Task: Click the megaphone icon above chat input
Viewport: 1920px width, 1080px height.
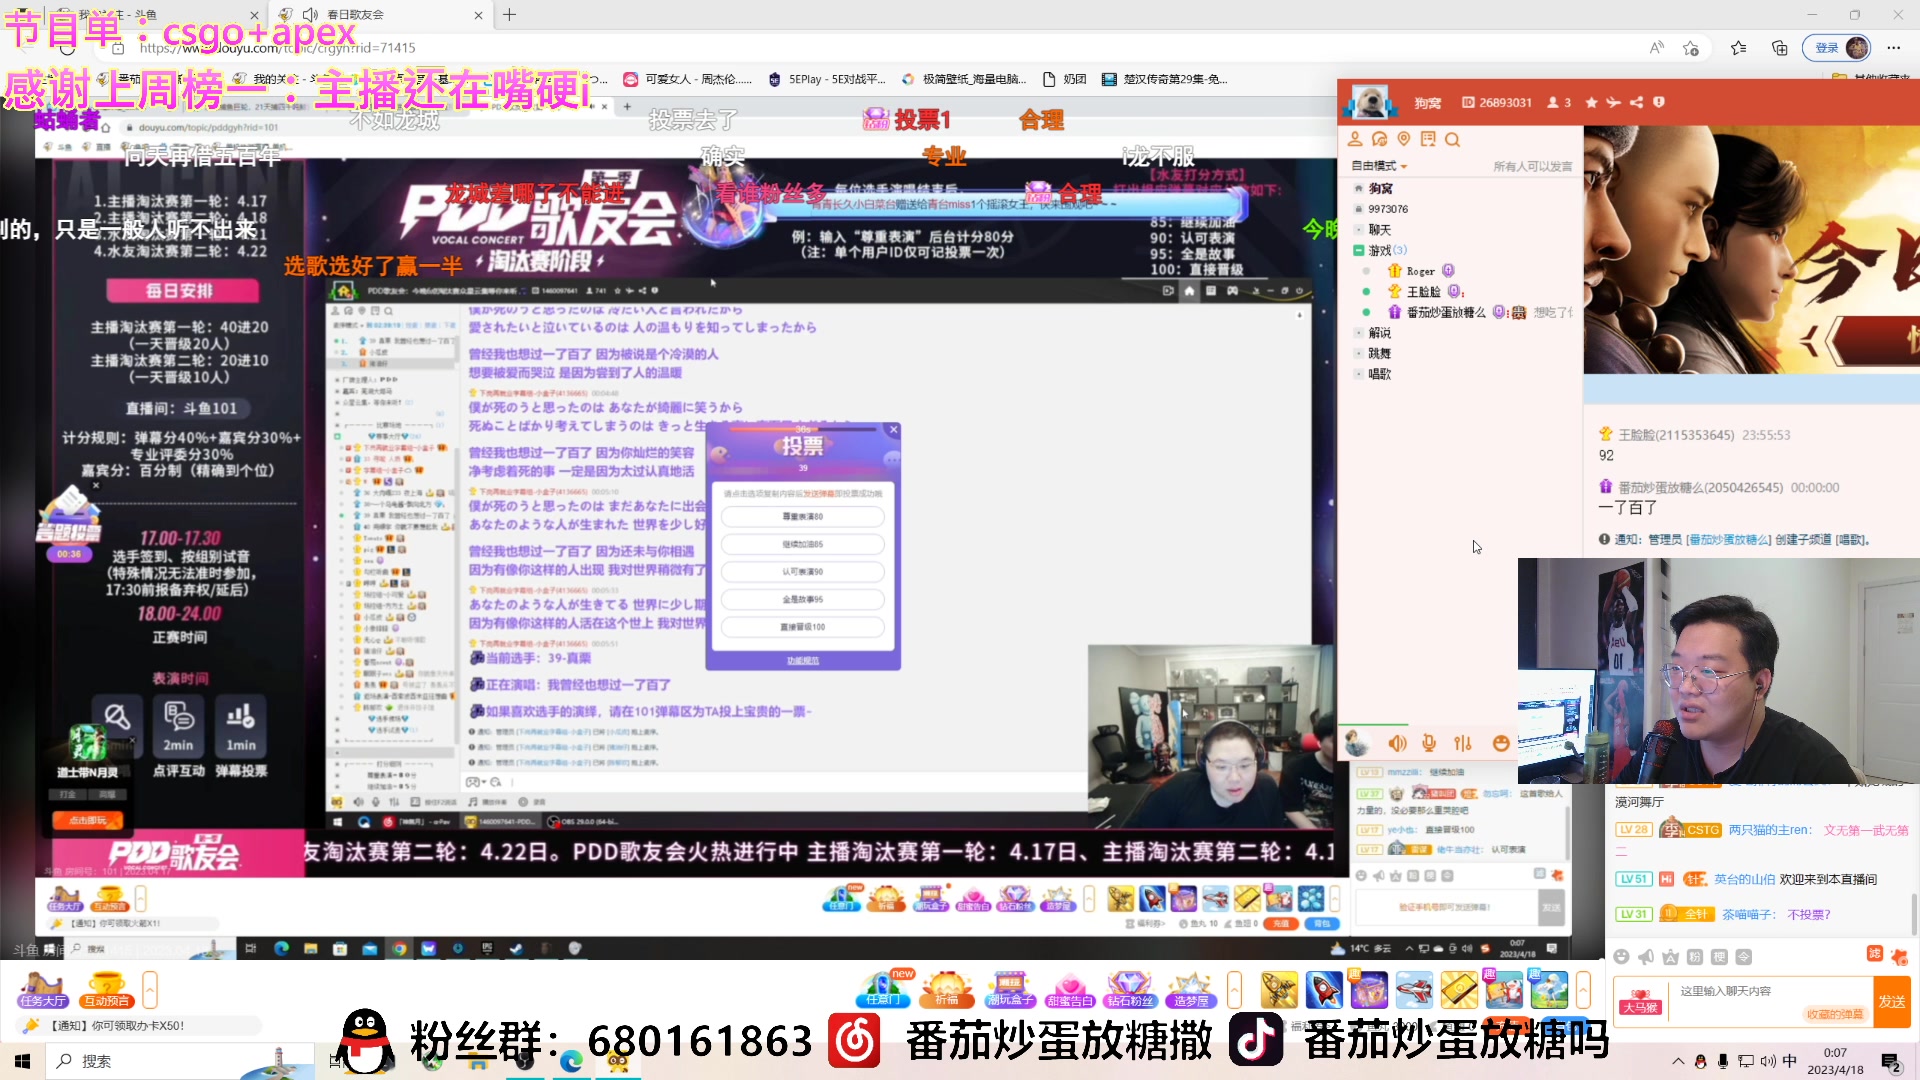Action: tap(1646, 957)
